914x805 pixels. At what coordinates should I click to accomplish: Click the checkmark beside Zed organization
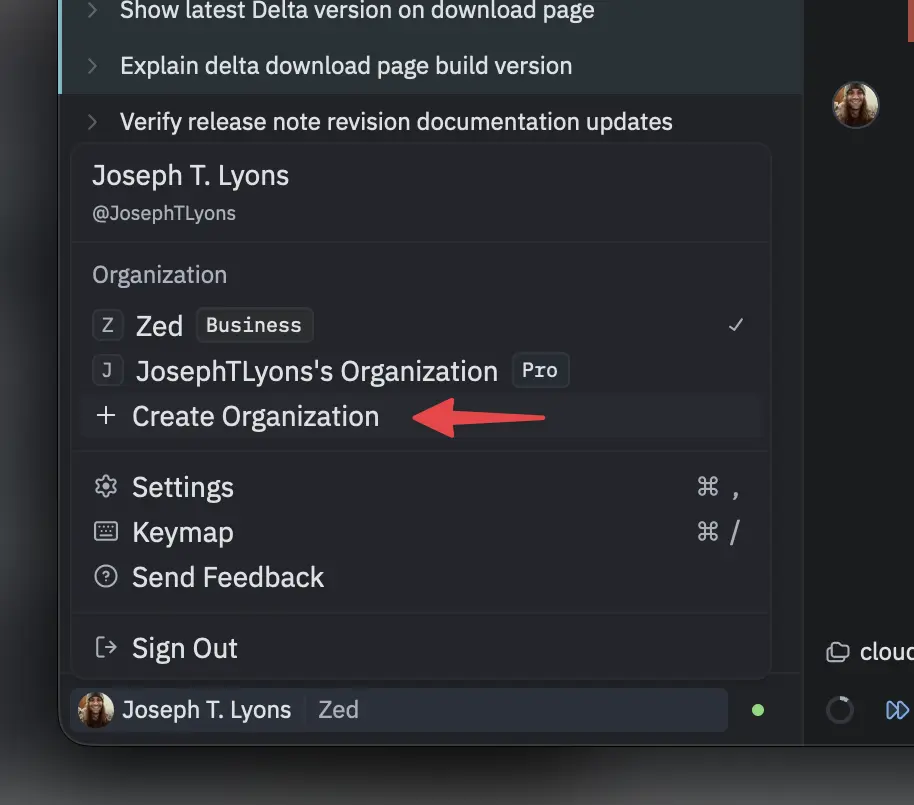[x=736, y=325]
